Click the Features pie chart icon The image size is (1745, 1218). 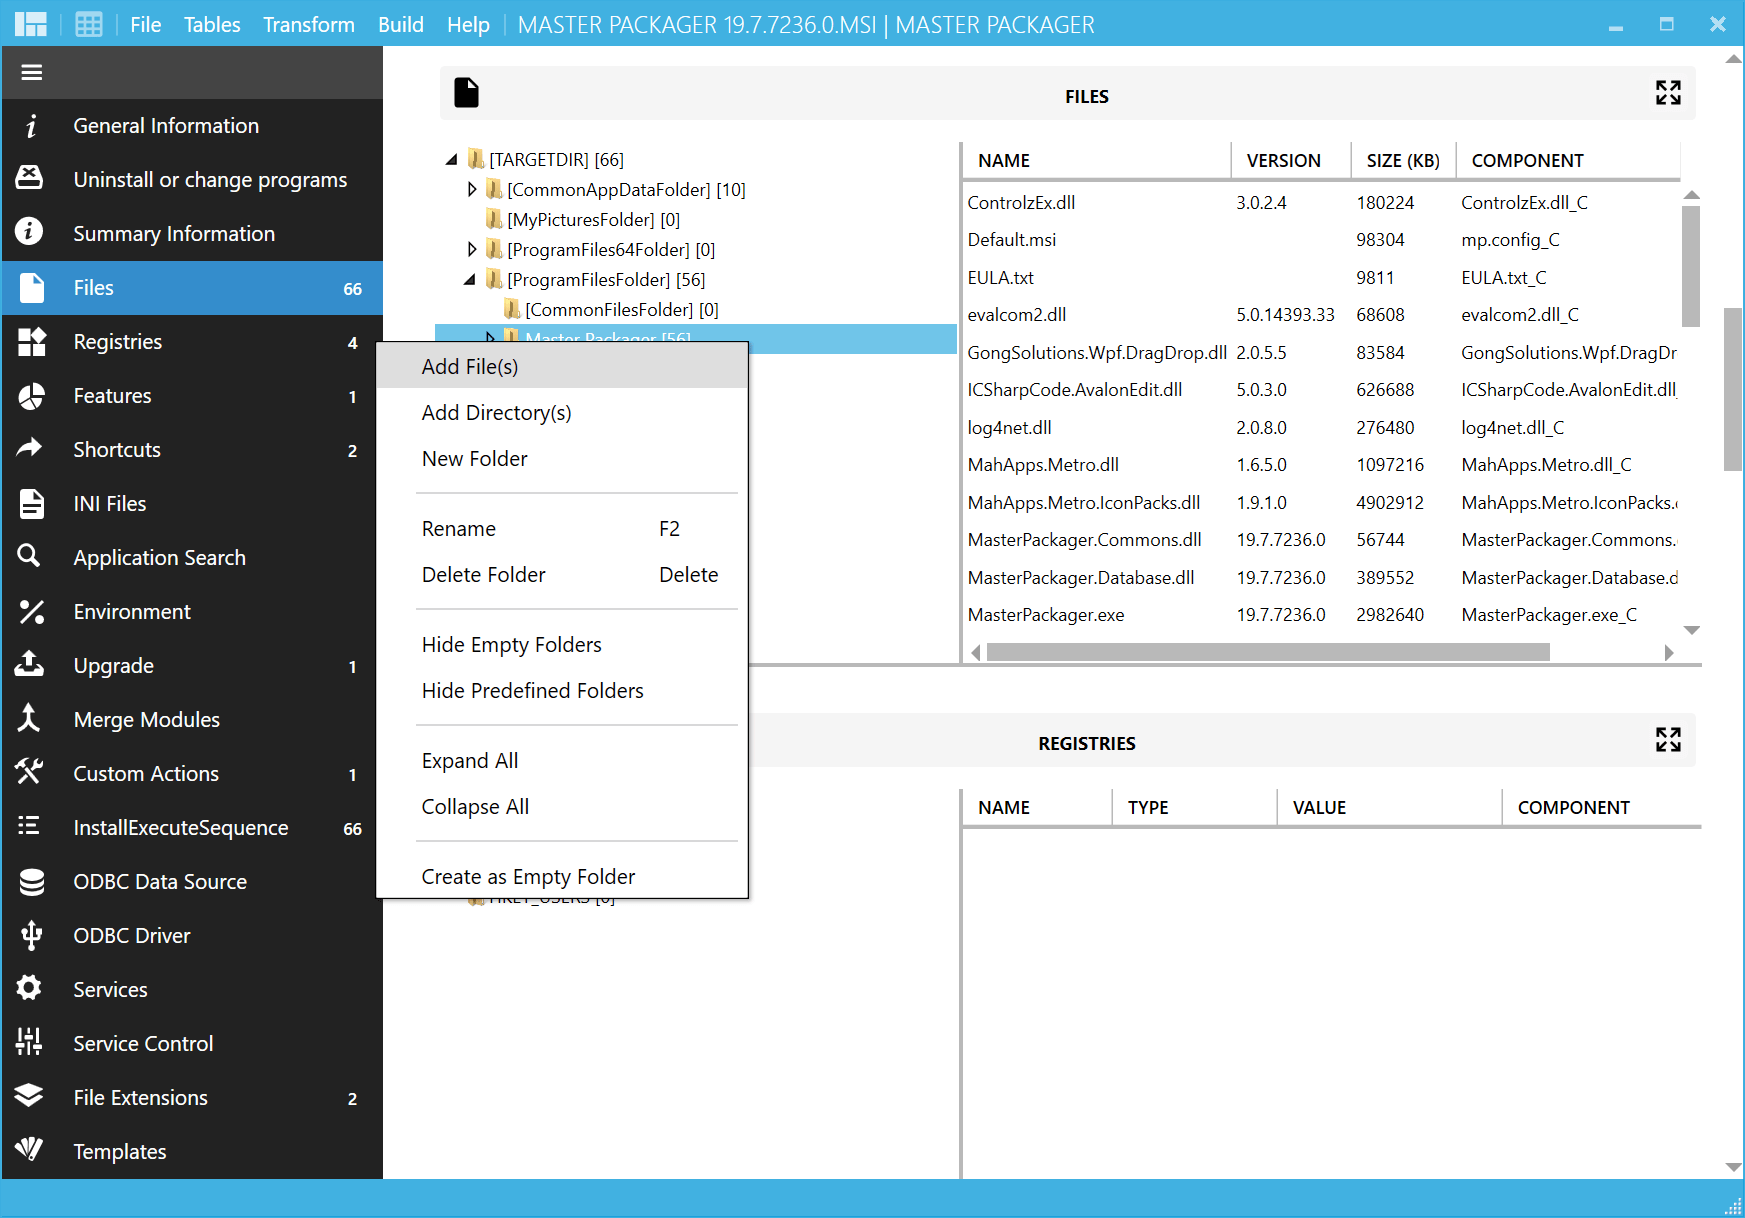(31, 396)
